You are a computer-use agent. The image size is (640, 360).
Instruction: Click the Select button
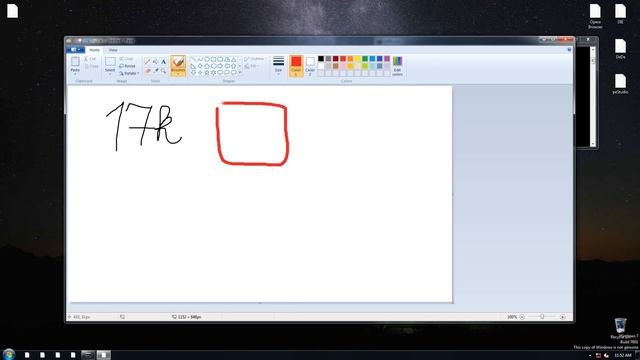(110, 64)
